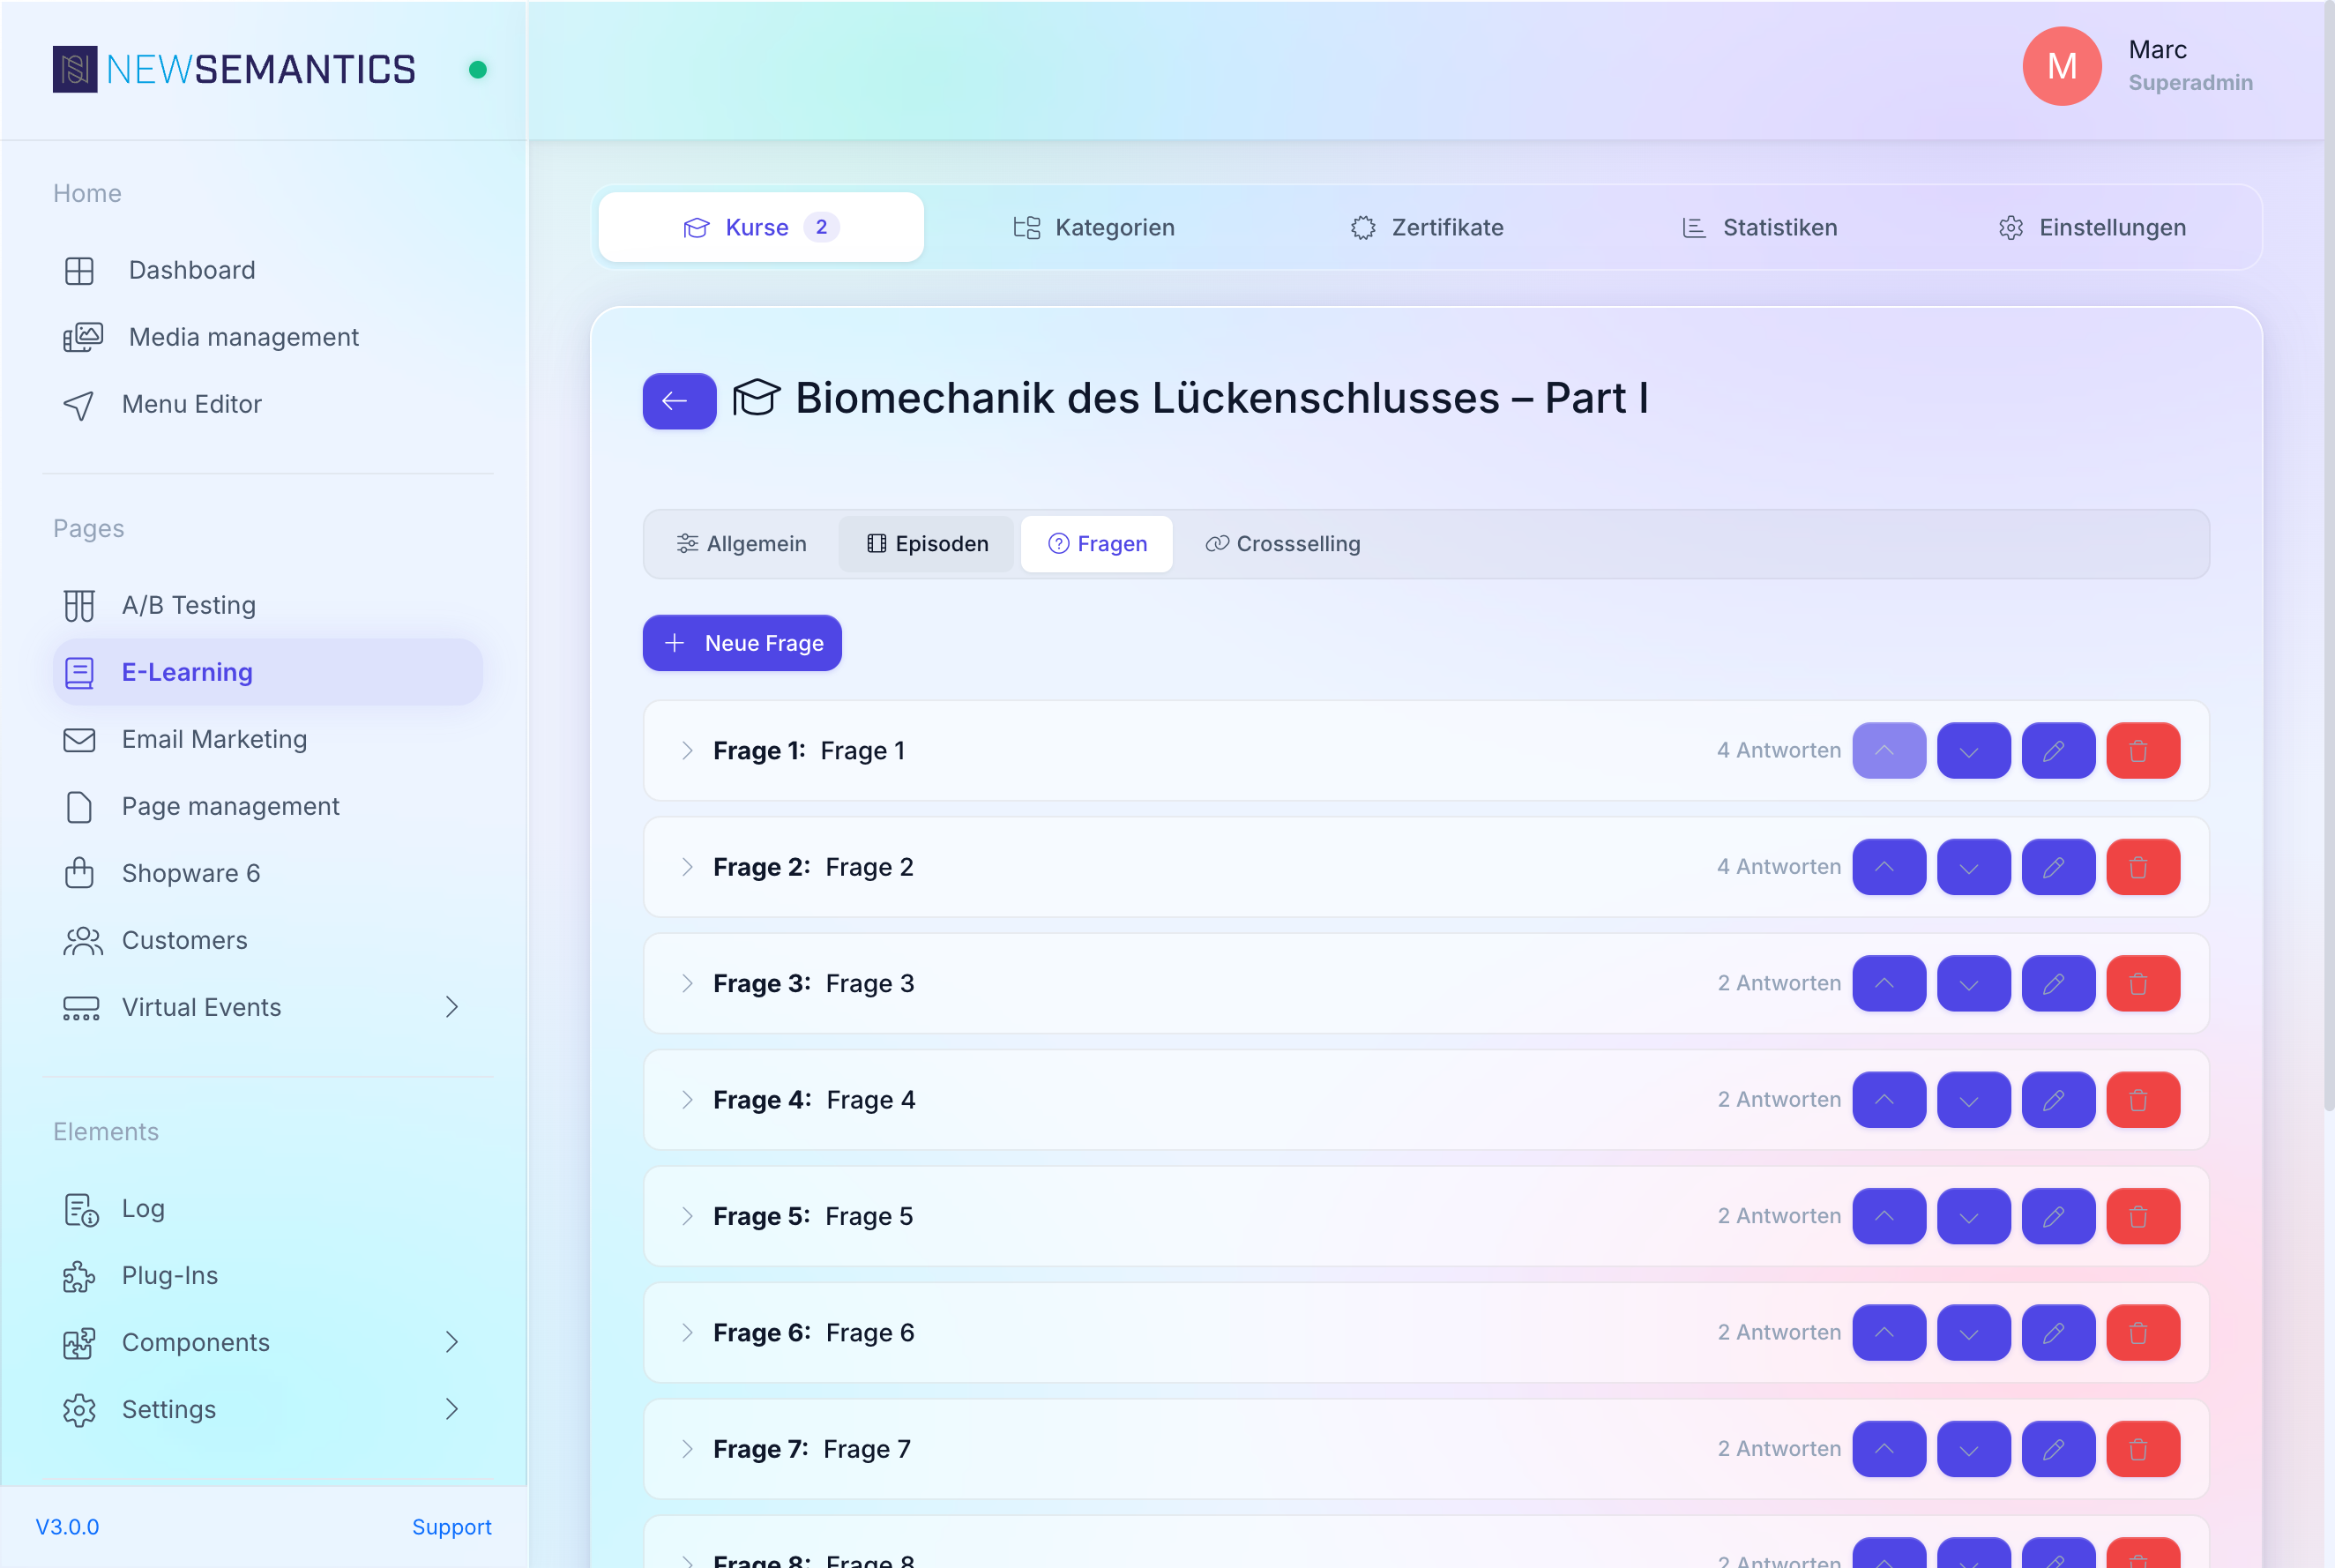Open the Statistiken tab

(1759, 227)
